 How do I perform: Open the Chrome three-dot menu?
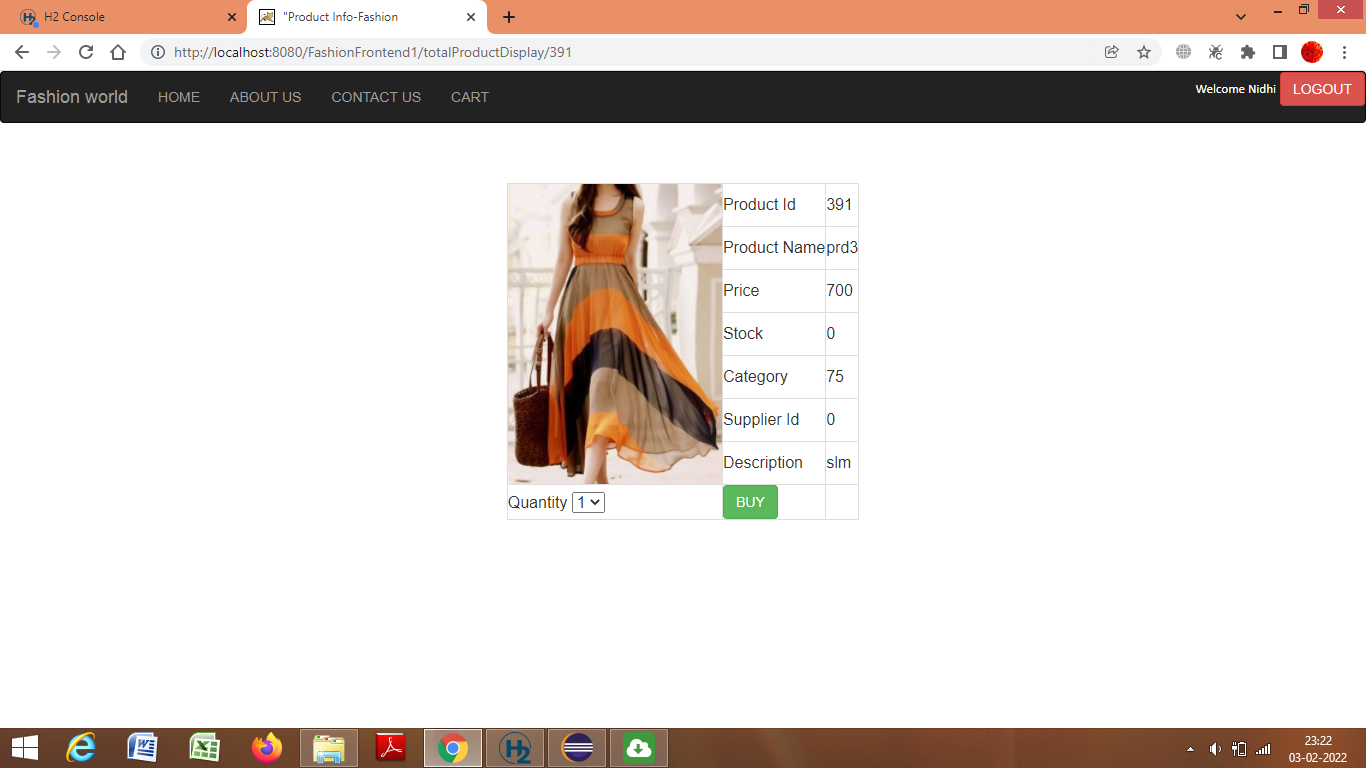click(1345, 52)
